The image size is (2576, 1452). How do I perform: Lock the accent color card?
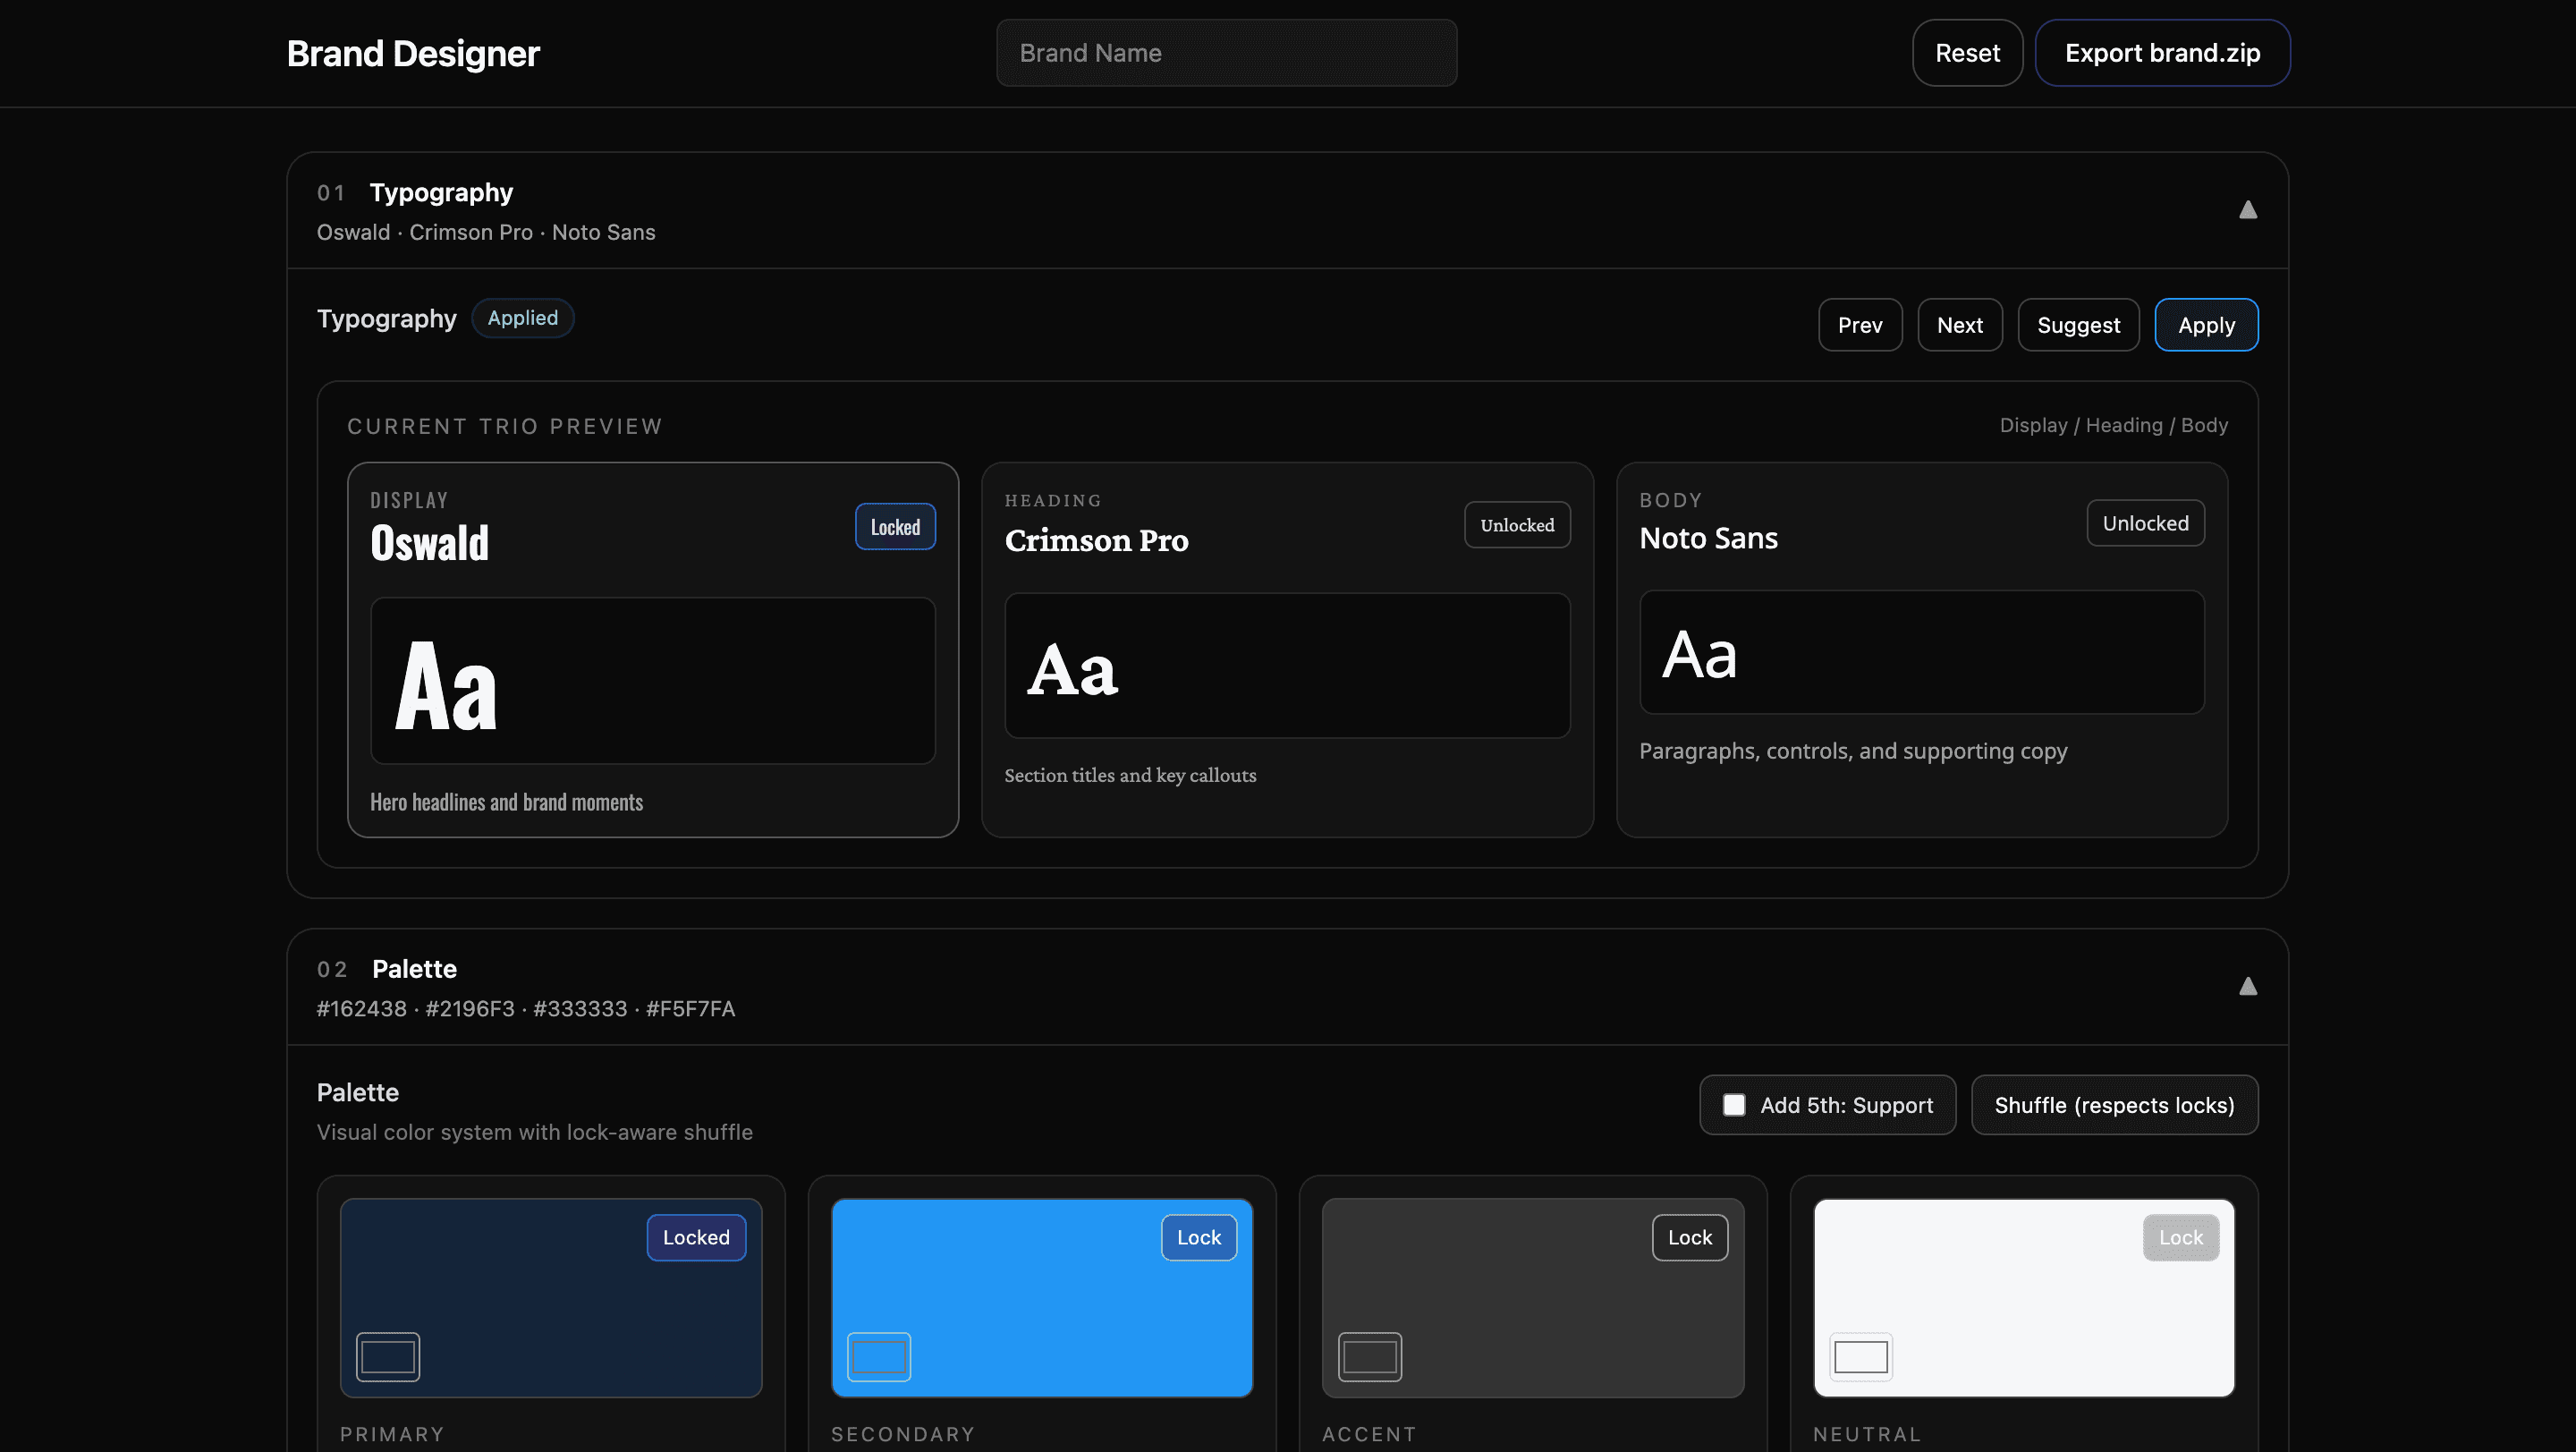[1689, 1237]
